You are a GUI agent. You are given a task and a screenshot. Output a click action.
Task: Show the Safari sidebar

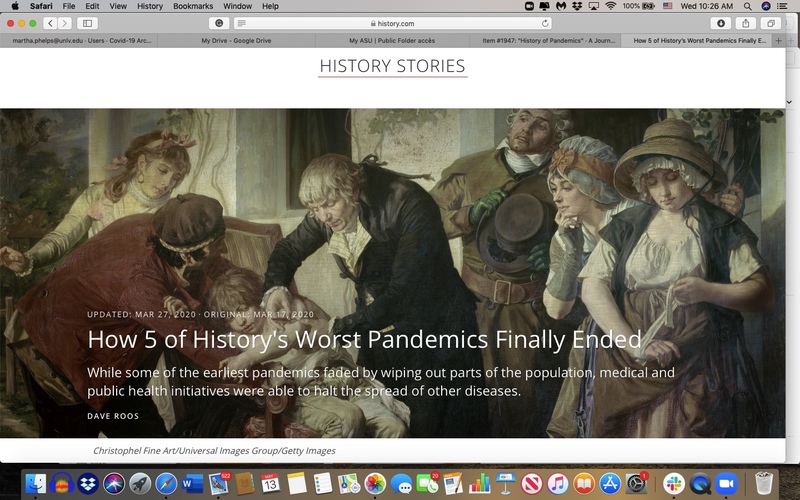pyautogui.click(x=87, y=23)
